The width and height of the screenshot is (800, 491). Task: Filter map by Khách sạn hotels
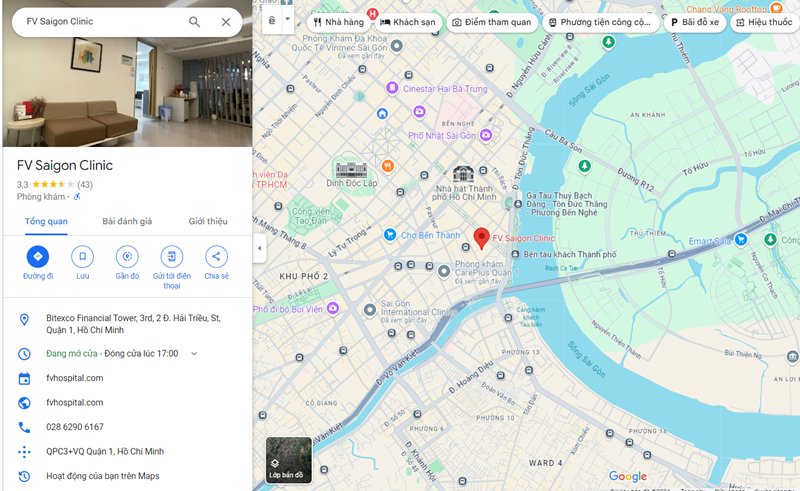click(x=407, y=22)
